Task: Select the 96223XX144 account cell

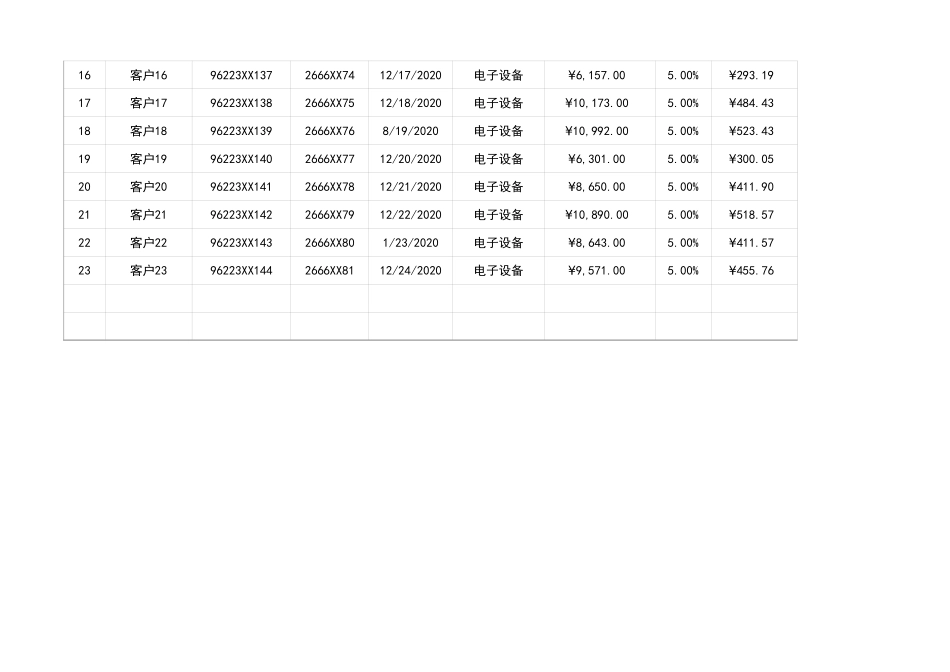Action: click(240, 270)
